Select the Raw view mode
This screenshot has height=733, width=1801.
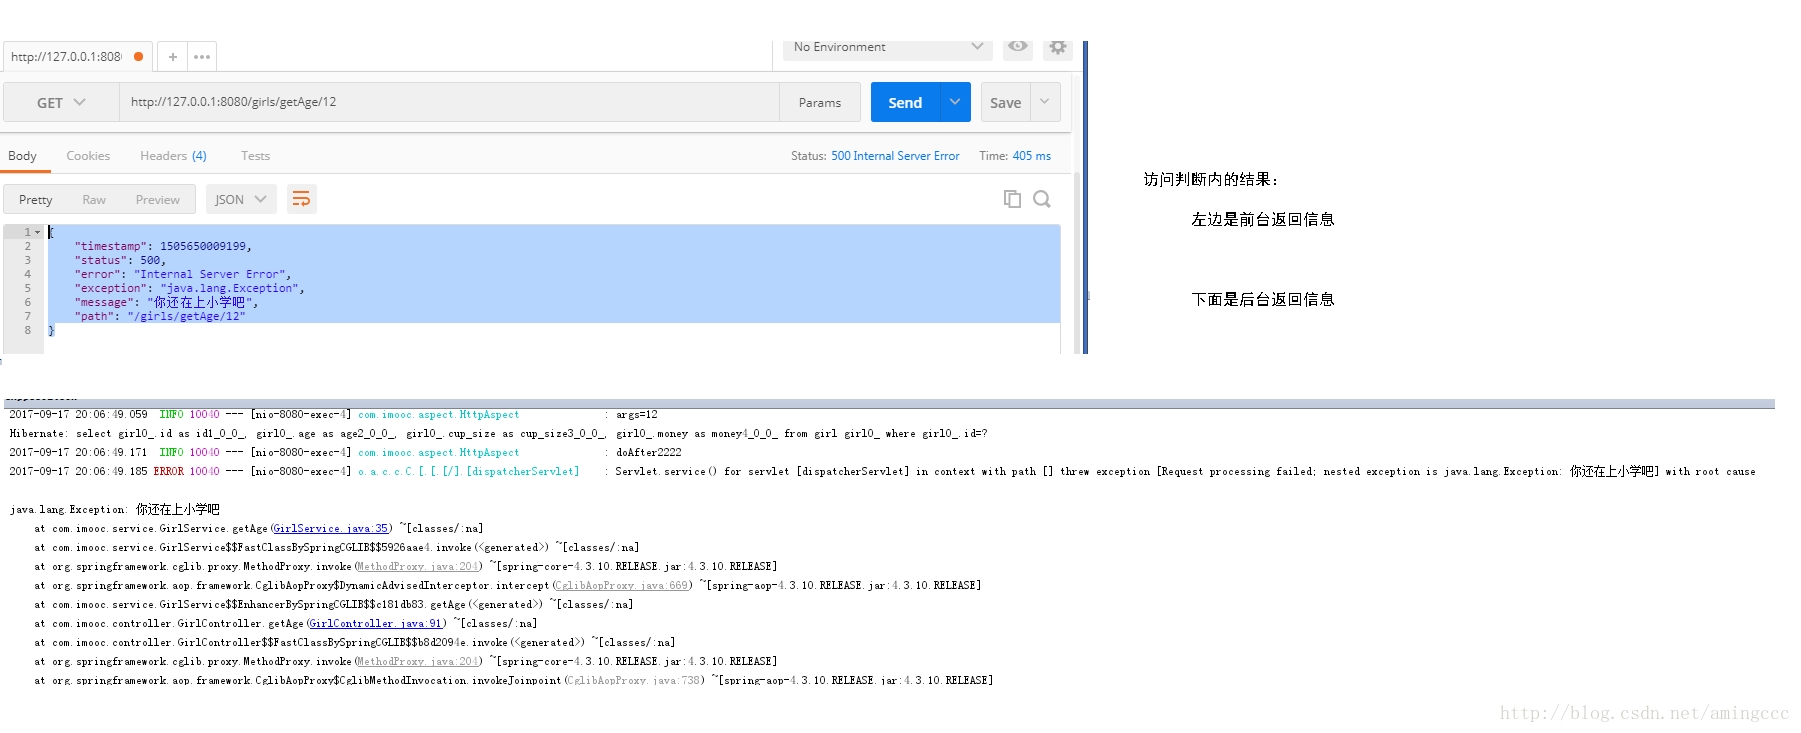(x=94, y=200)
